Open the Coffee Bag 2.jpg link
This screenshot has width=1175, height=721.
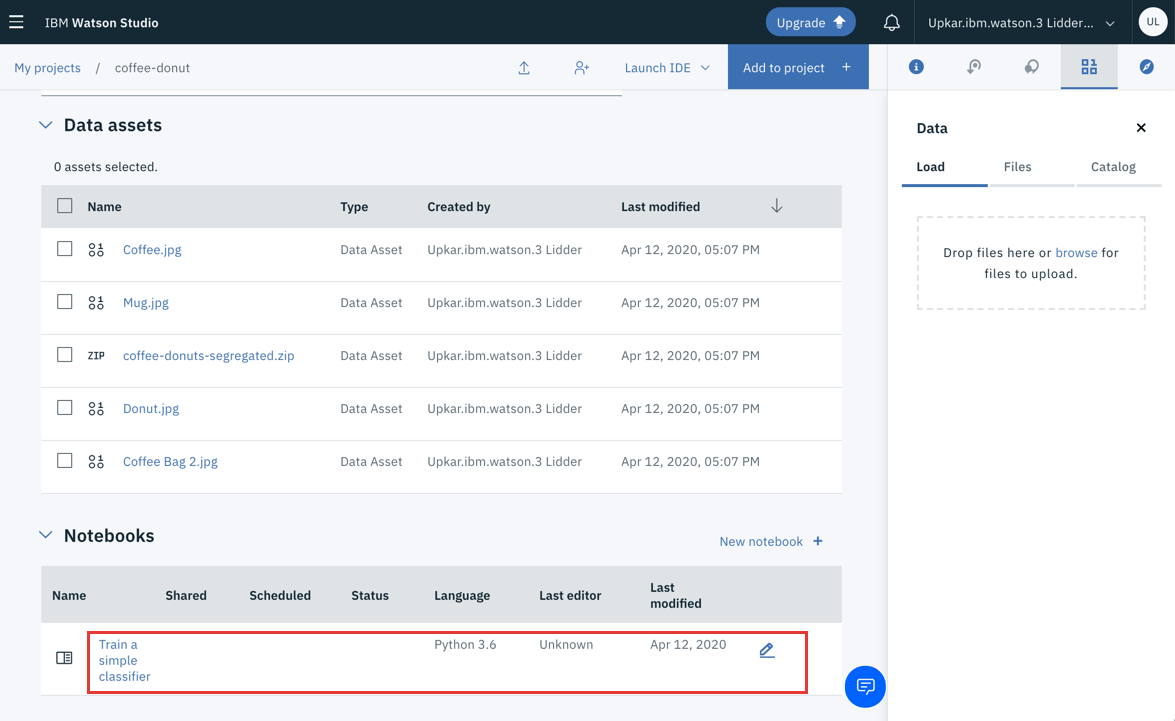(x=170, y=462)
